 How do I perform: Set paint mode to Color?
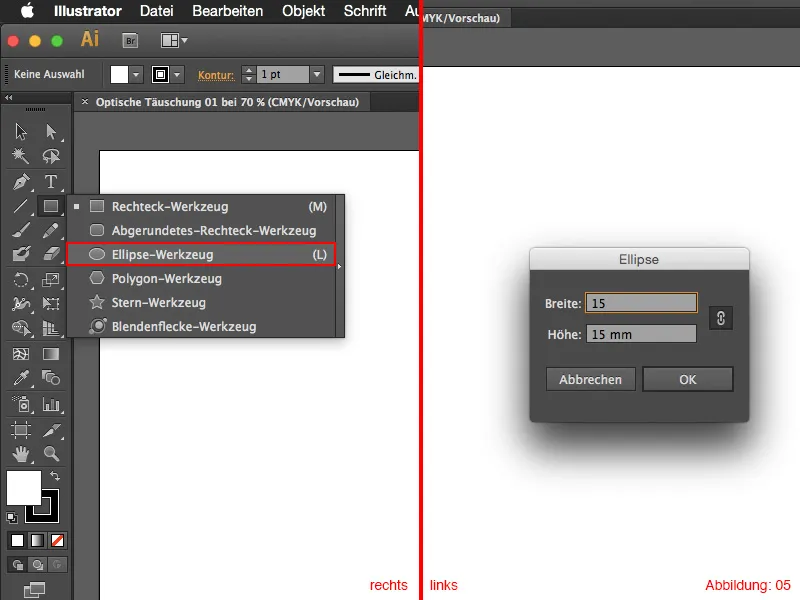point(17,540)
